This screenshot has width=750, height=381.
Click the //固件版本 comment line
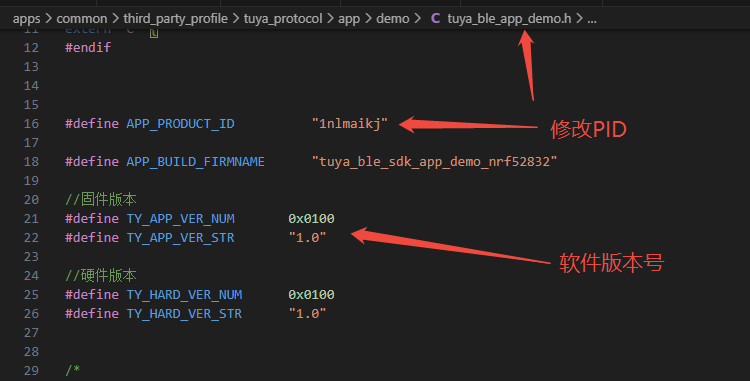100,199
